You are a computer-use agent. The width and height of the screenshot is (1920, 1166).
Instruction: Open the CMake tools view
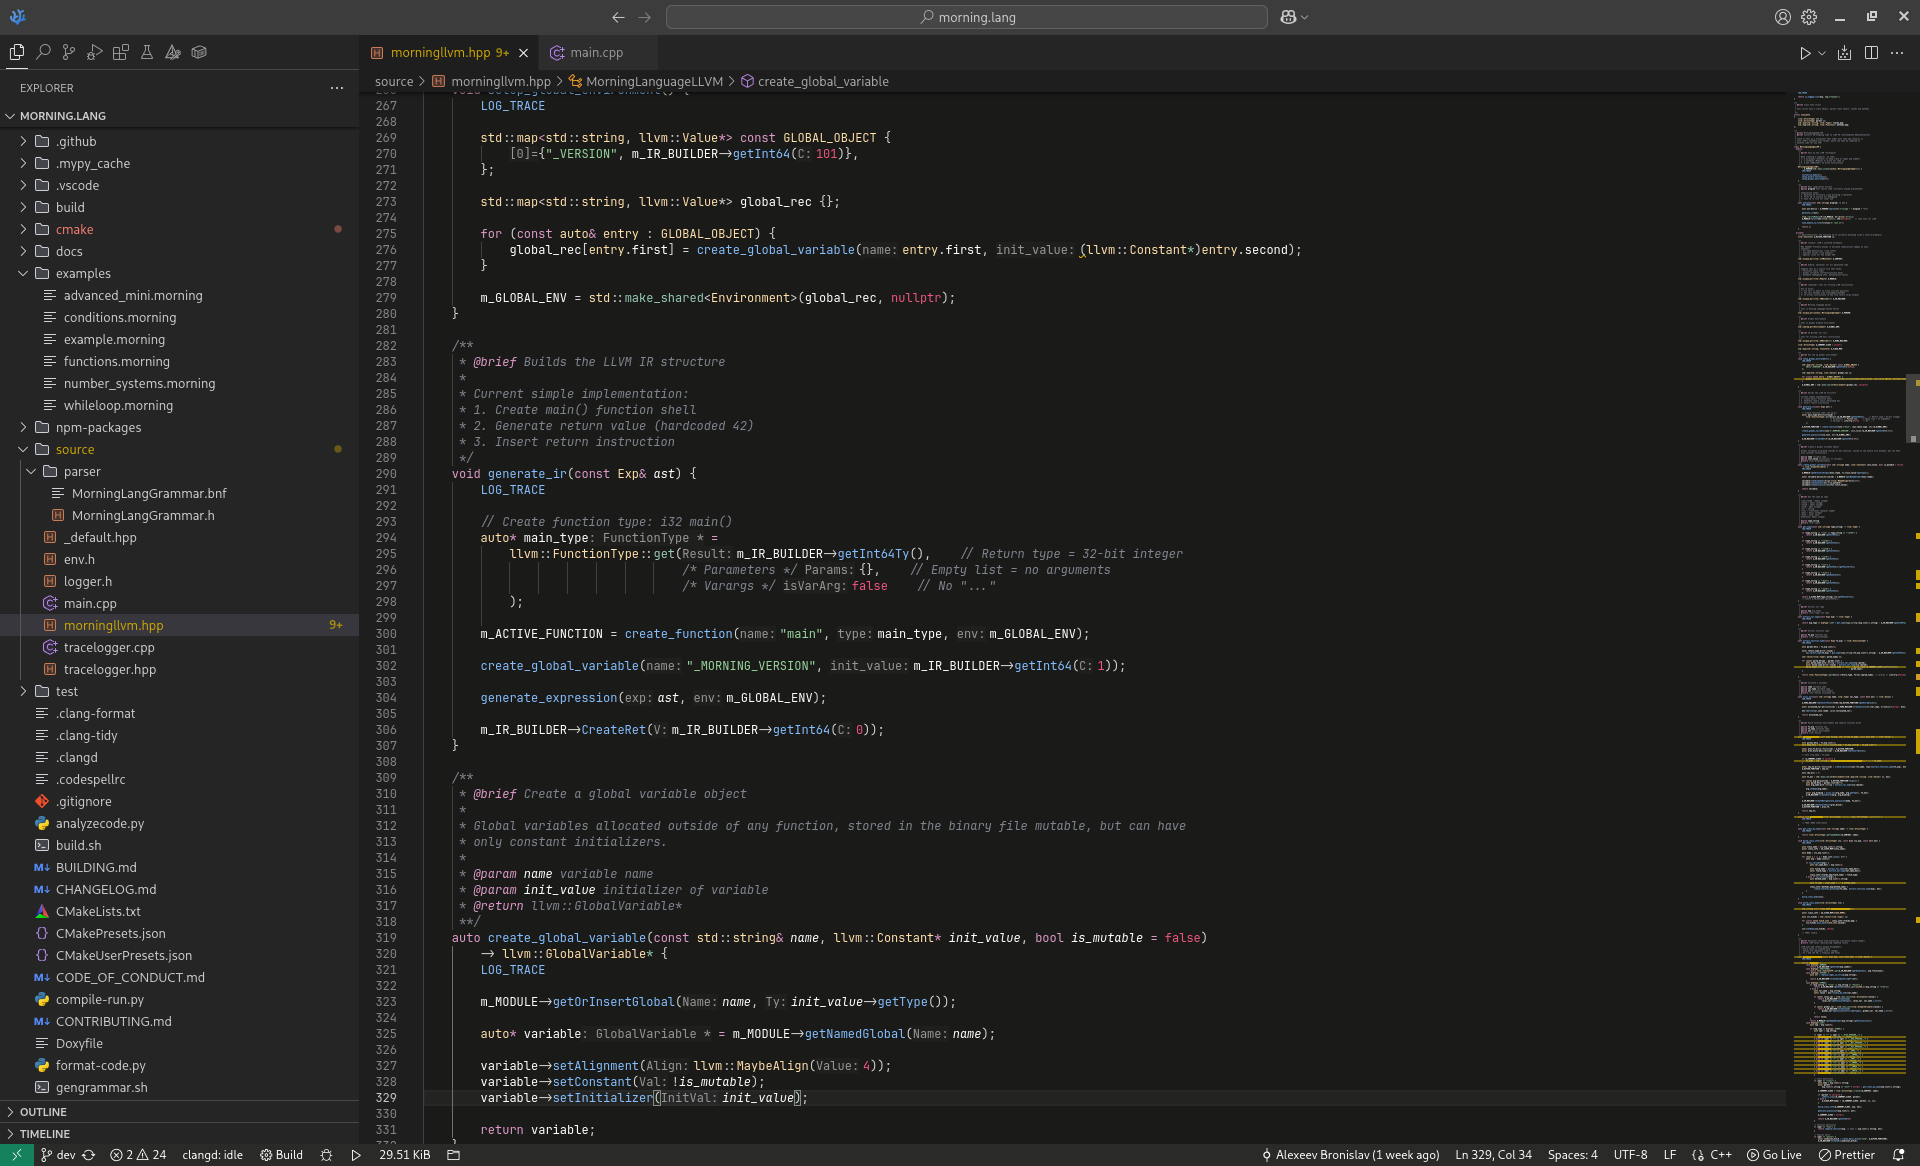[x=173, y=52]
